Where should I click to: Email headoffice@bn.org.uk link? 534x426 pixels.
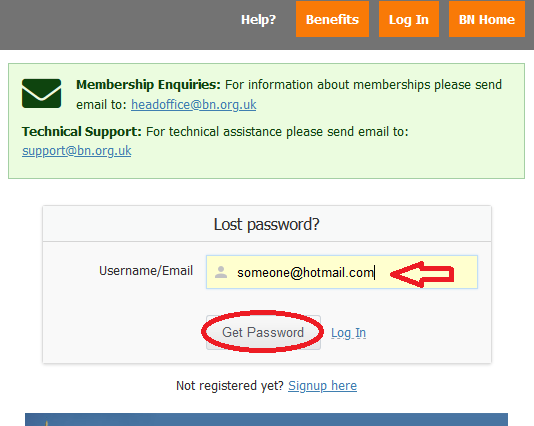(194, 105)
